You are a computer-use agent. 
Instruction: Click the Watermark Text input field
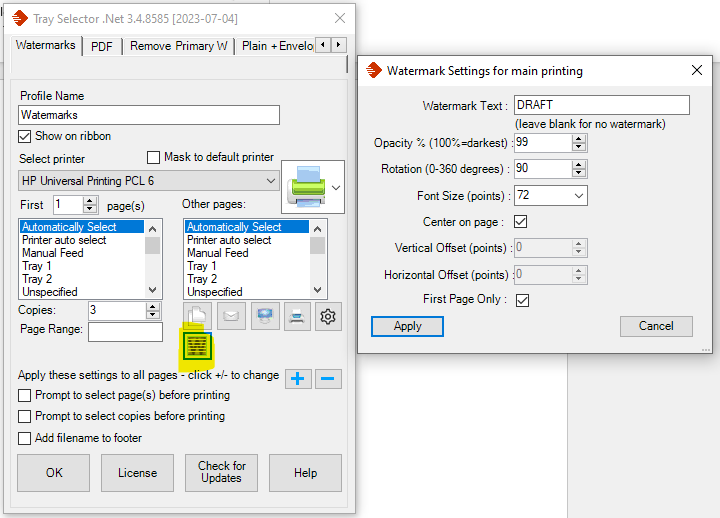[601, 105]
